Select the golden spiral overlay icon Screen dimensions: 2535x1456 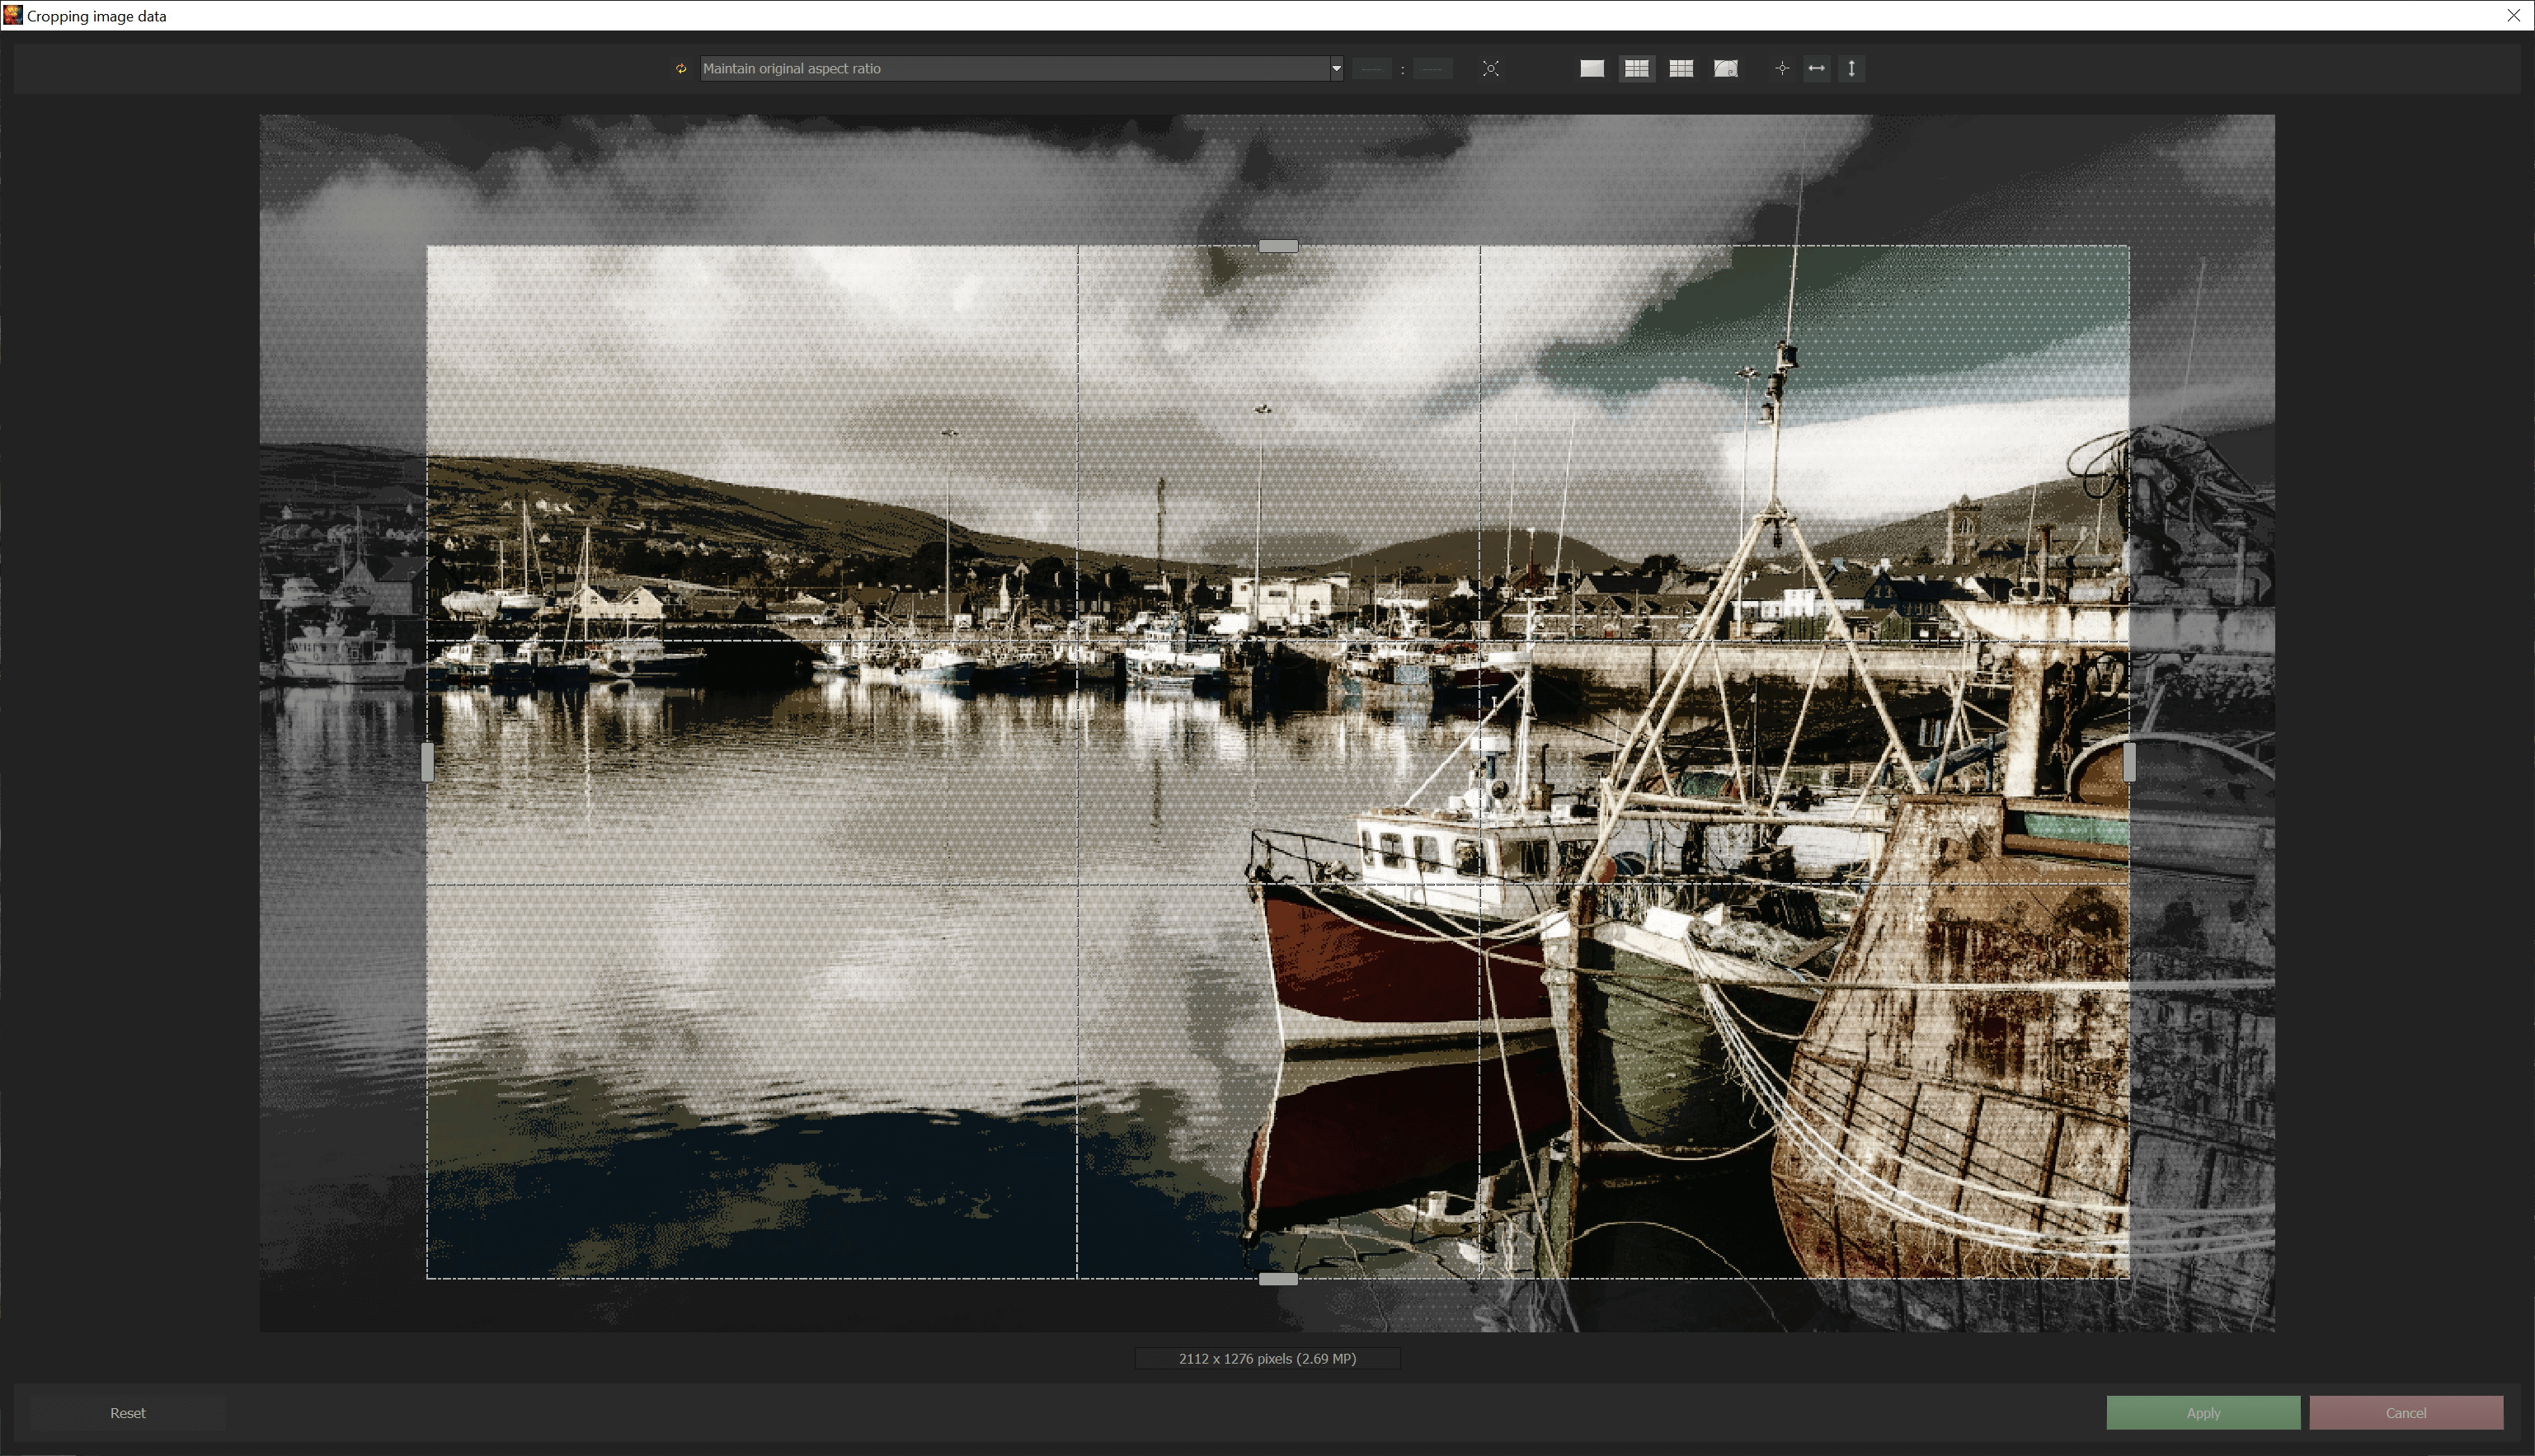[1726, 69]
